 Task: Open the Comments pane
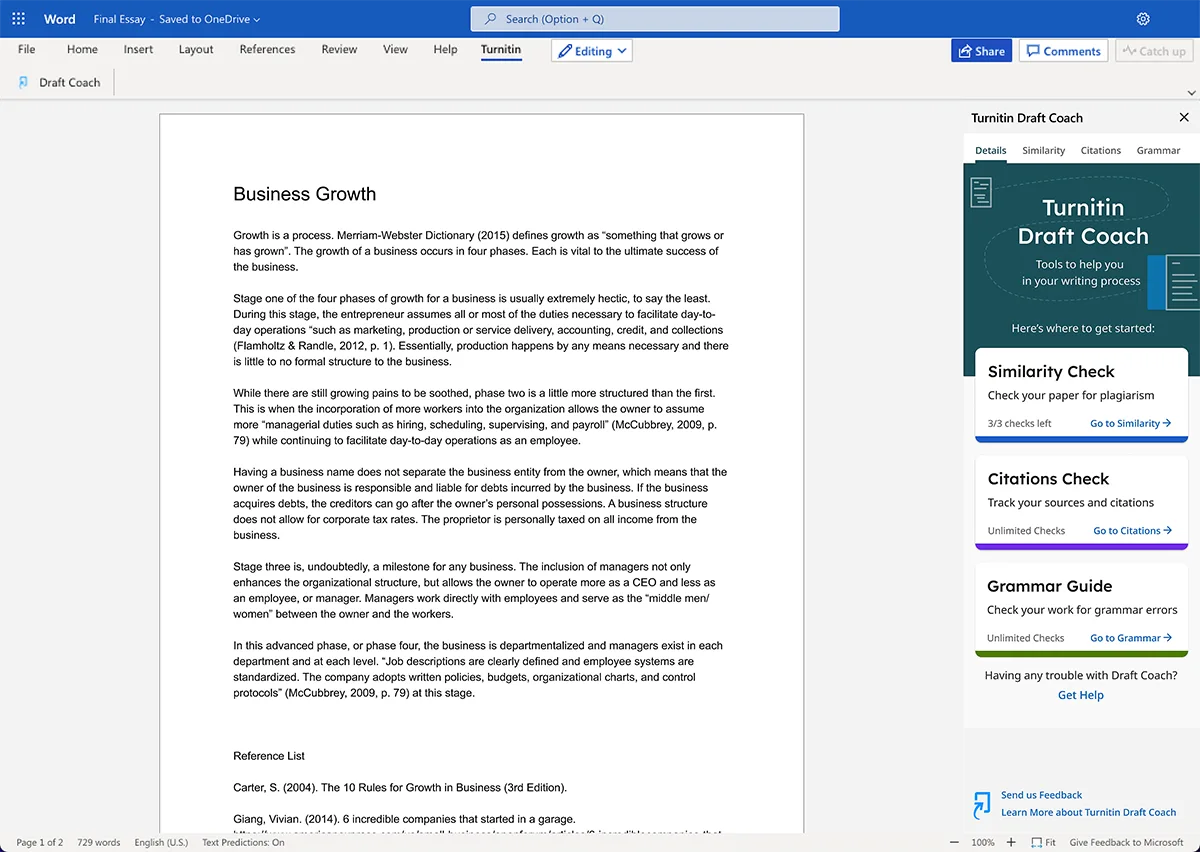point(1063,51)
